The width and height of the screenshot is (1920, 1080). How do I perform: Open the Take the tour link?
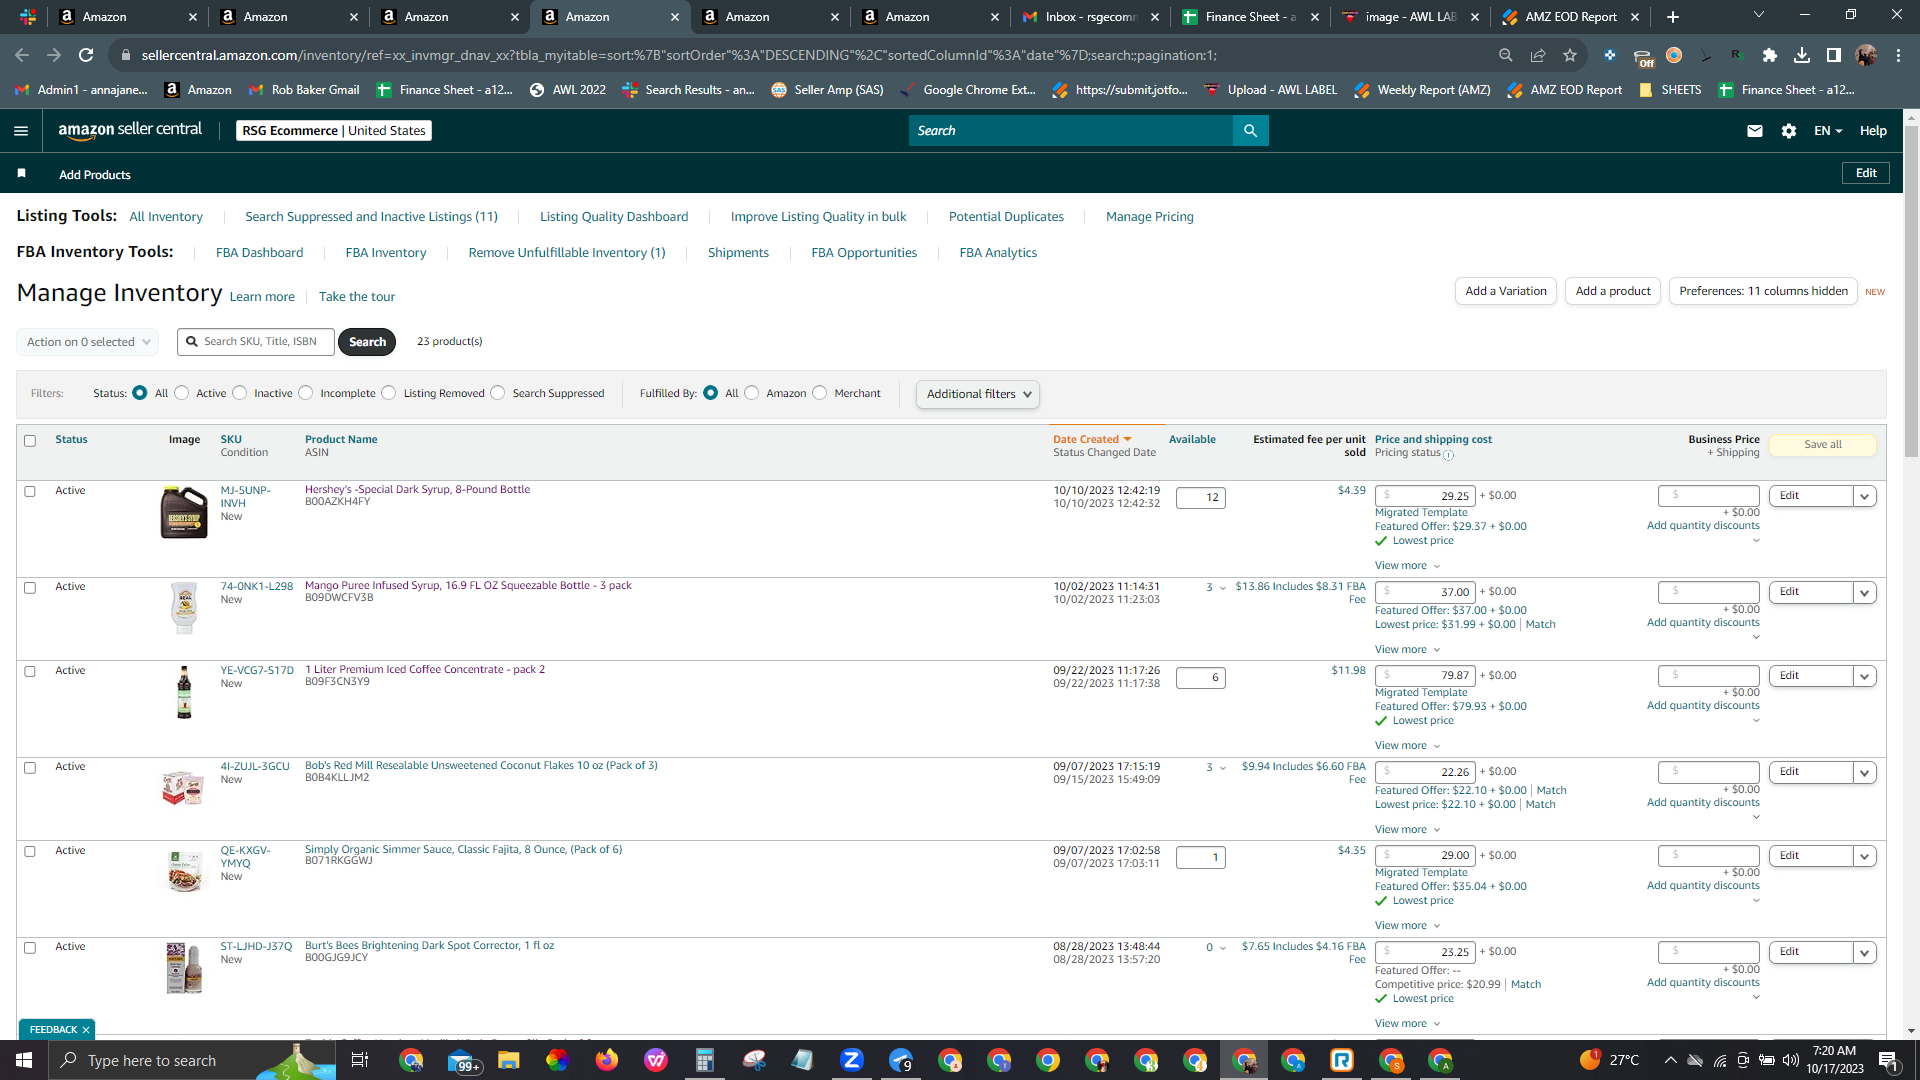(x=357, y=297)
